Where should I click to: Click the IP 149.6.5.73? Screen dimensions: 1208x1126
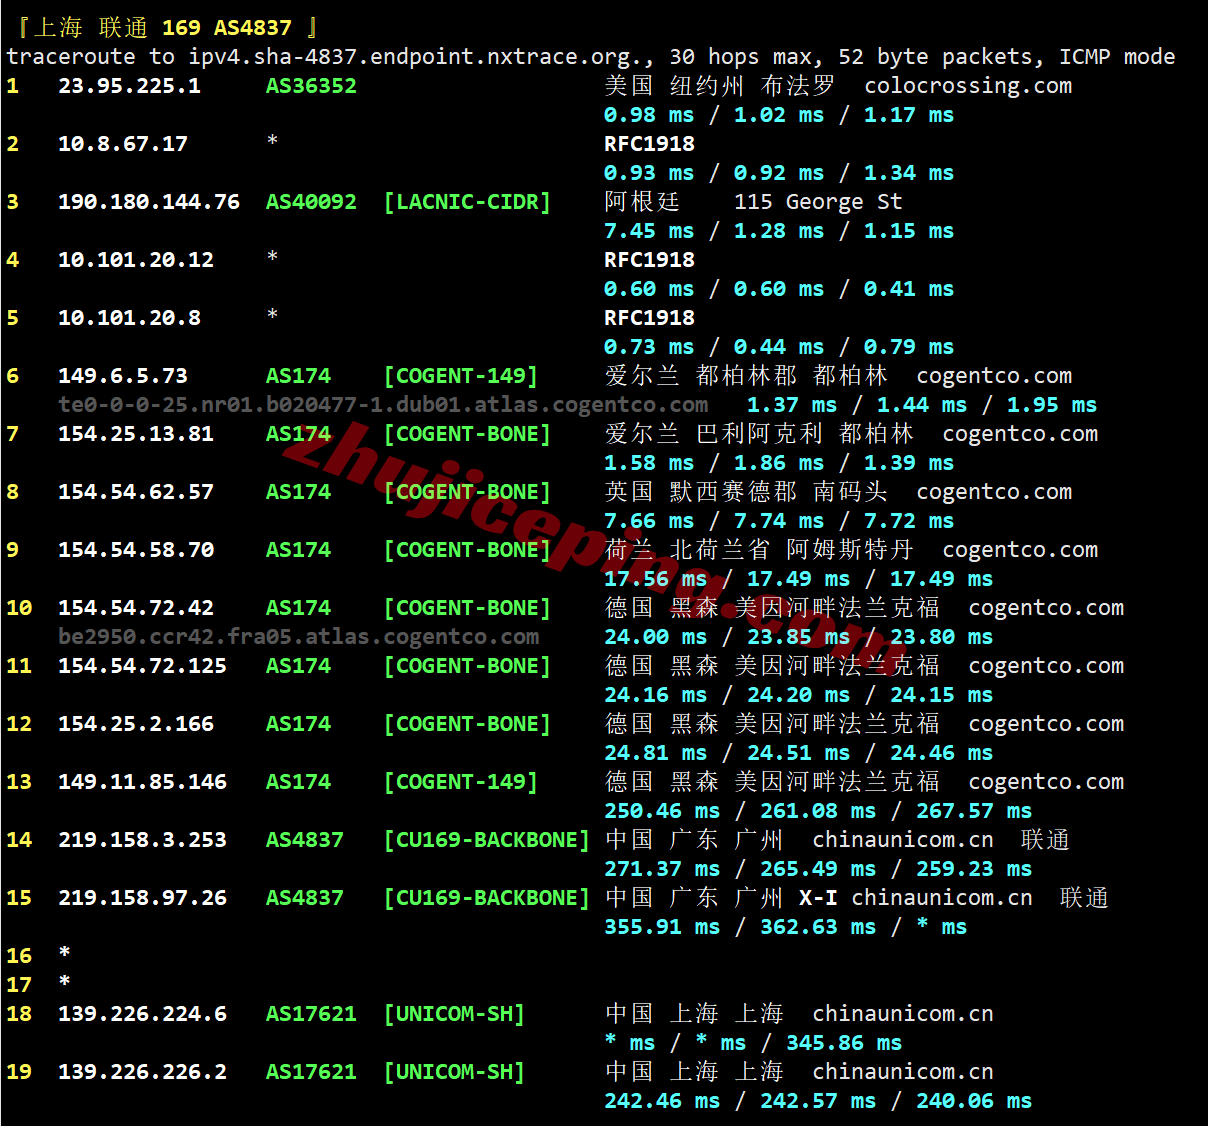(x=123, y=376)
